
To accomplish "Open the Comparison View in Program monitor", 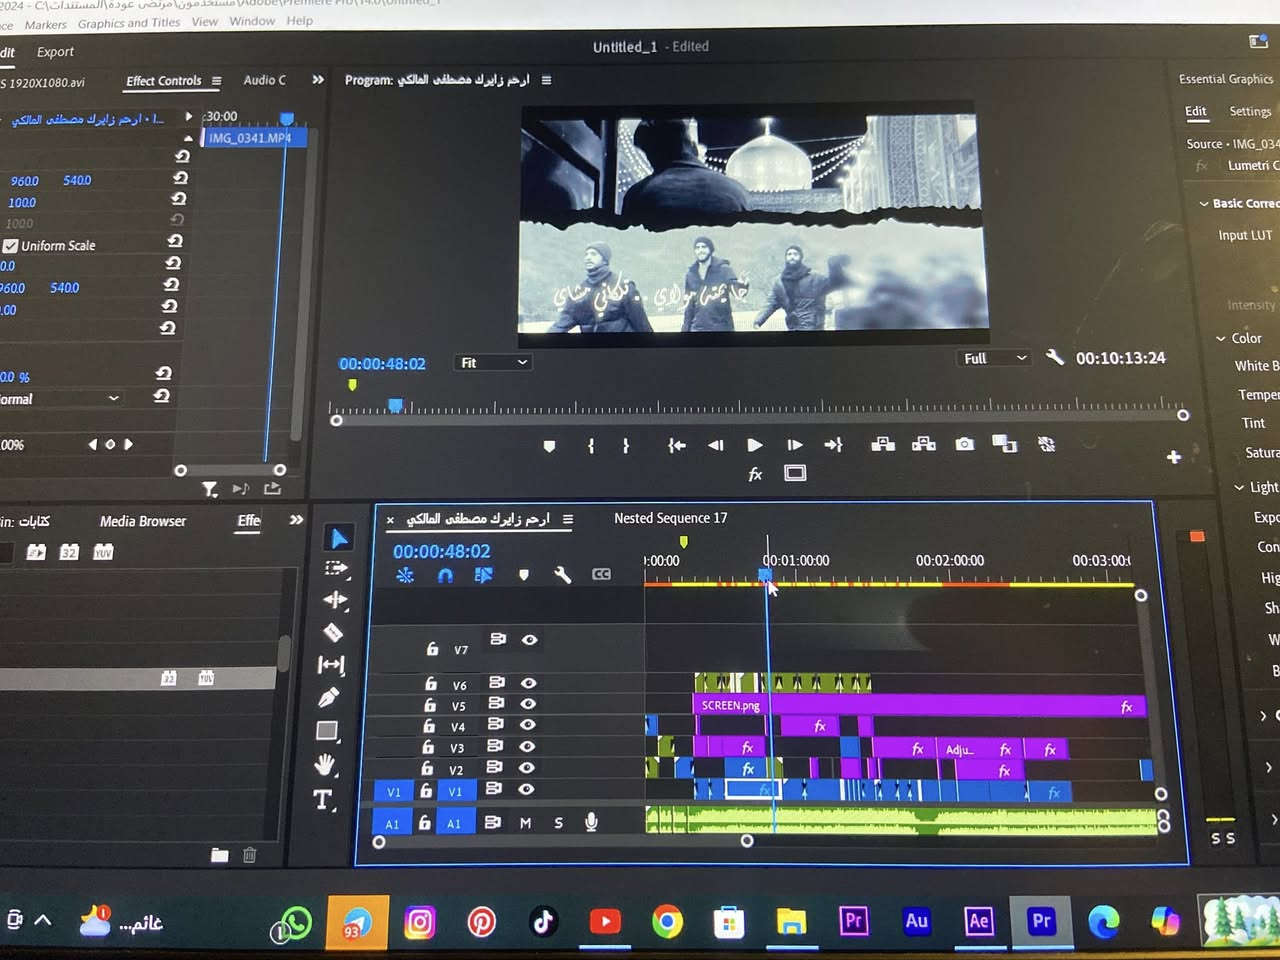I will point(1004,444).
